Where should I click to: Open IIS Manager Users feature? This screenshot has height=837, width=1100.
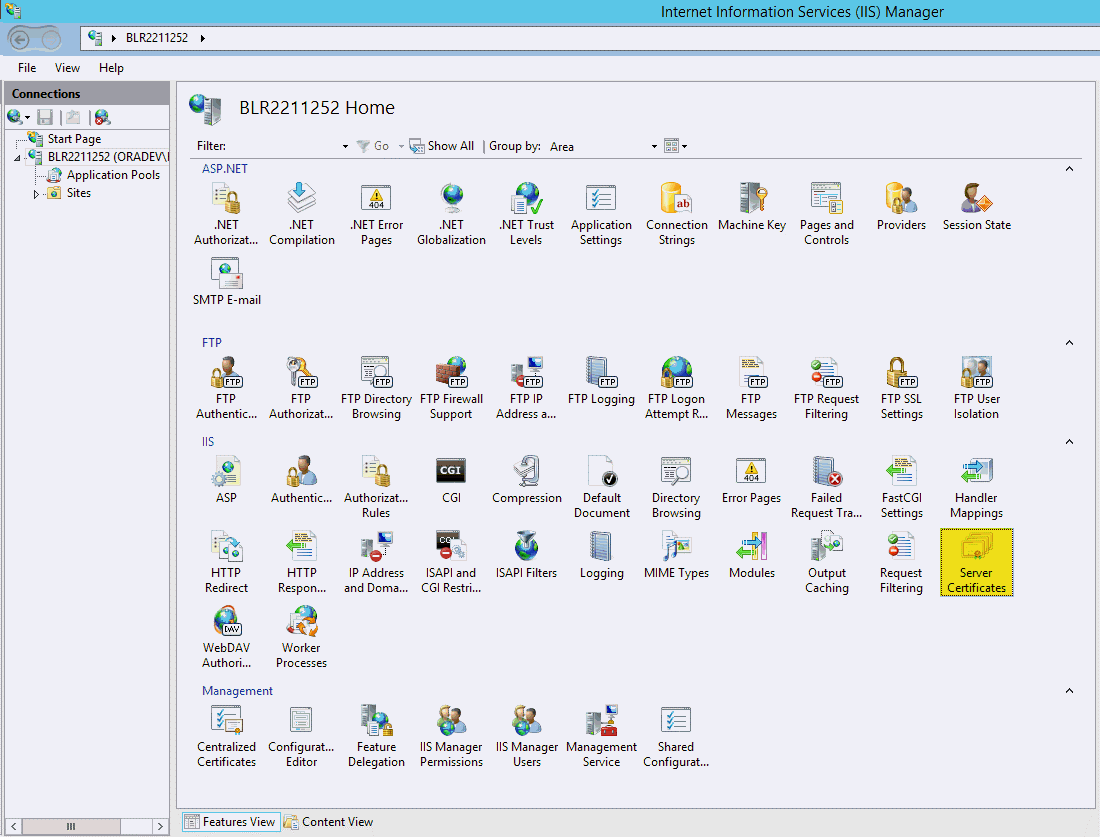click(x=526, y=736)
